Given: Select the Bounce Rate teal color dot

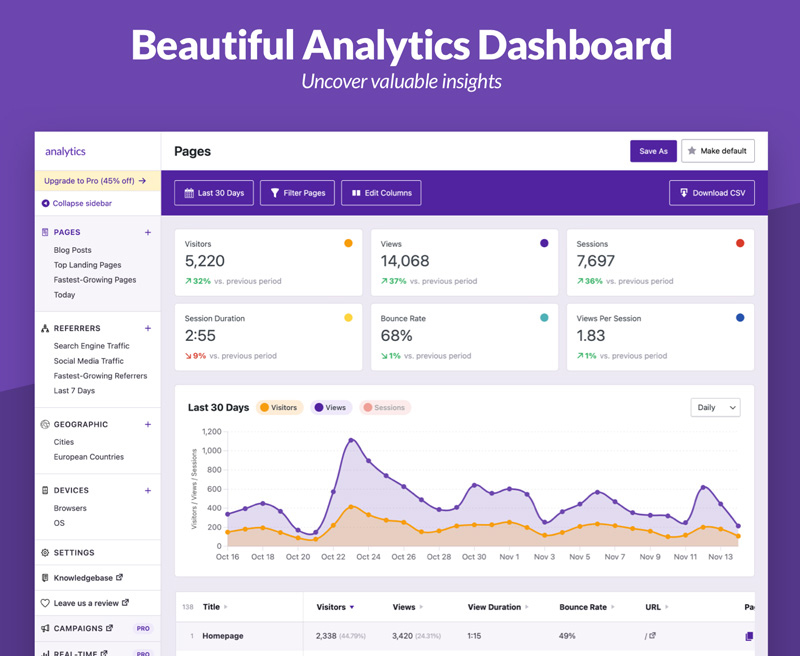Looking at the screenshot, I should tap(544, 318).
